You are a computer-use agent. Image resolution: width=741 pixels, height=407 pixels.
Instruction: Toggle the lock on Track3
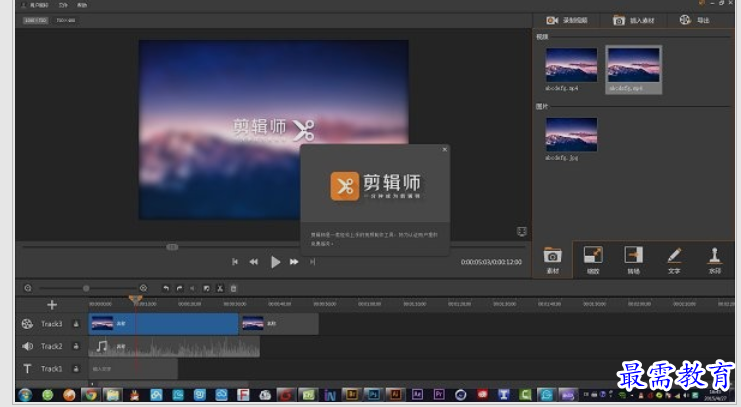pyautogui.click(x=76, y=324)
